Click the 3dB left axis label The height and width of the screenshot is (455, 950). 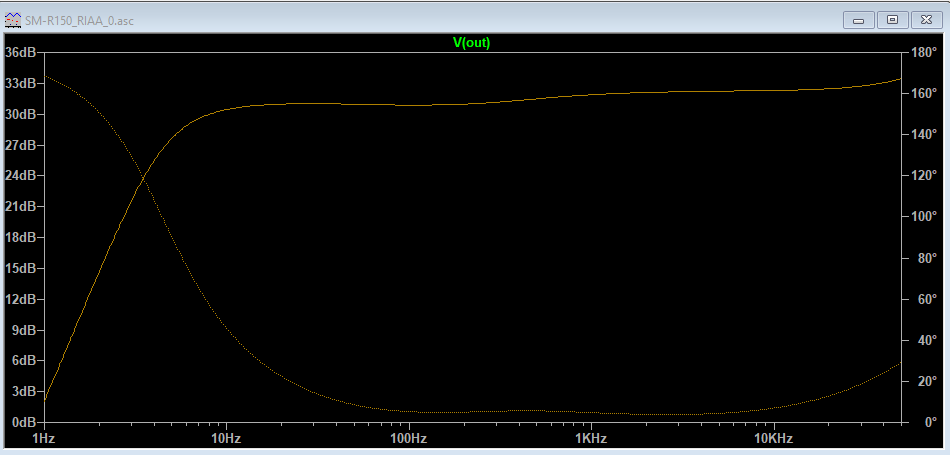coord(22,391)
